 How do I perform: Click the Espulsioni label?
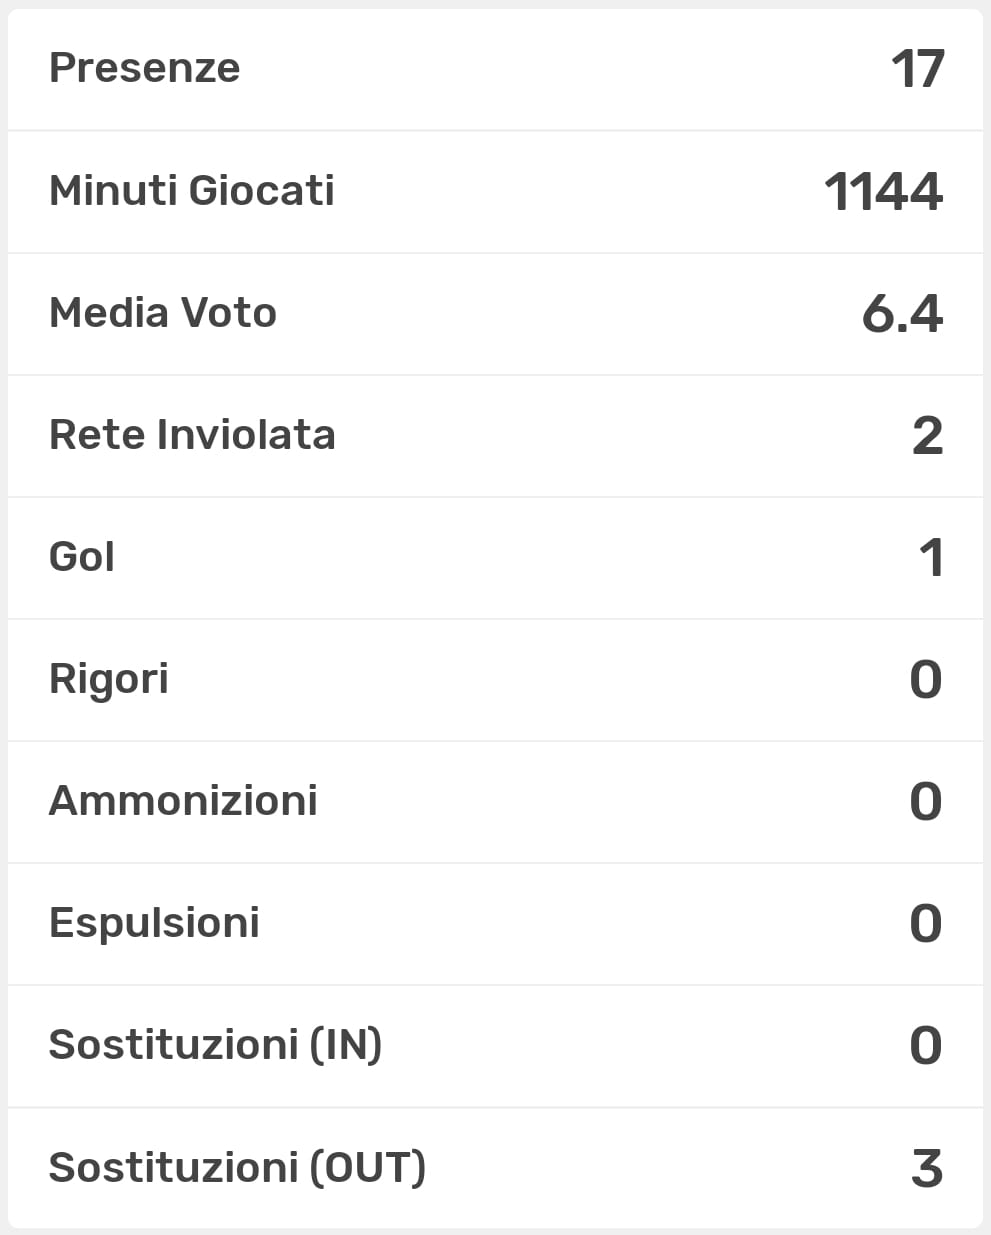pos(154,922)
